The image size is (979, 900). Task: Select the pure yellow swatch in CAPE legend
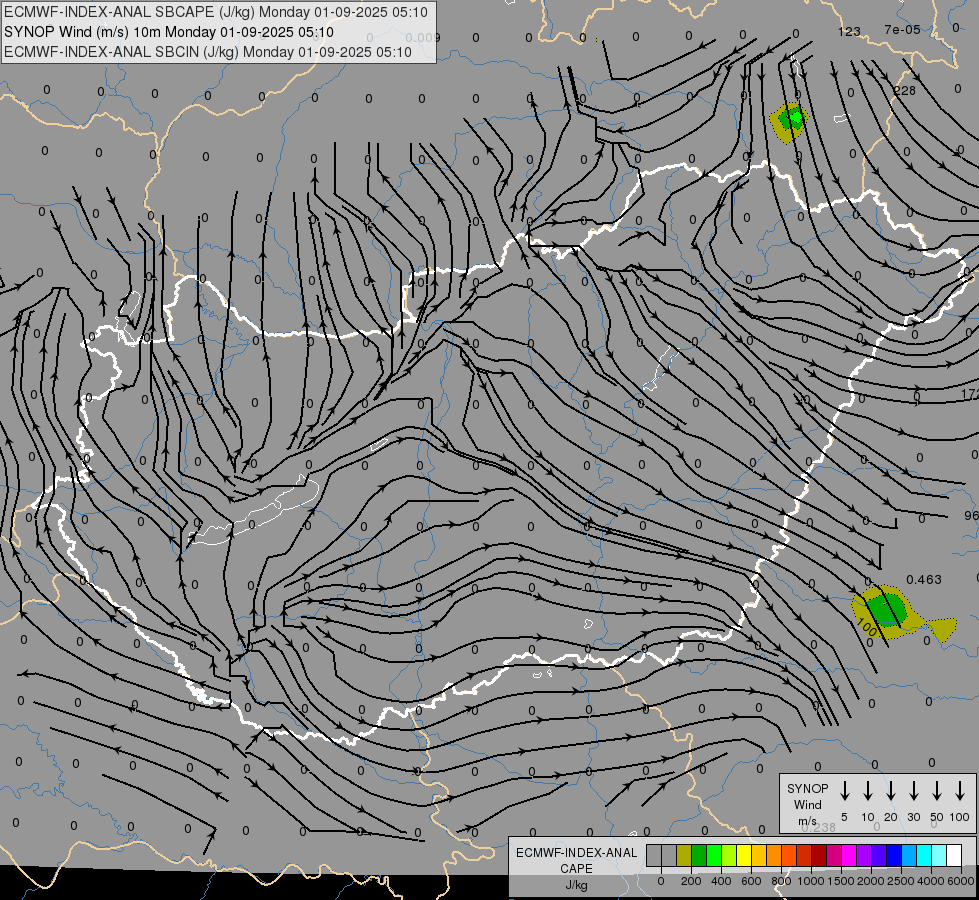(744, 855)
